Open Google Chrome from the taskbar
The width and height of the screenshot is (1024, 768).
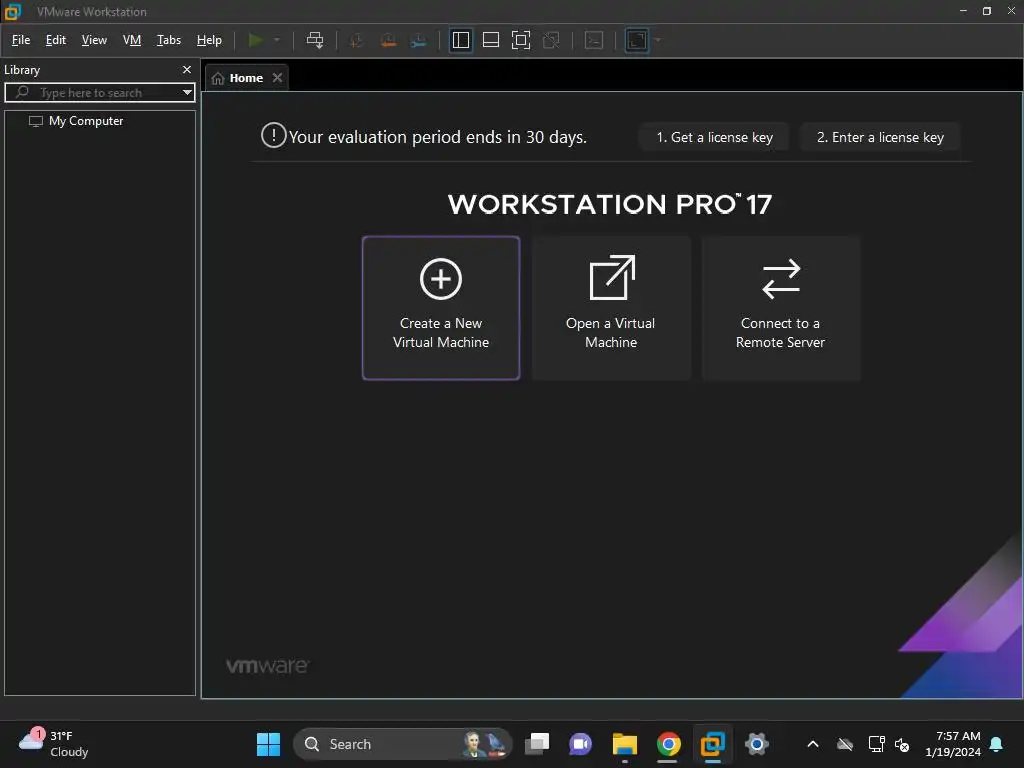tap(669, 744)
